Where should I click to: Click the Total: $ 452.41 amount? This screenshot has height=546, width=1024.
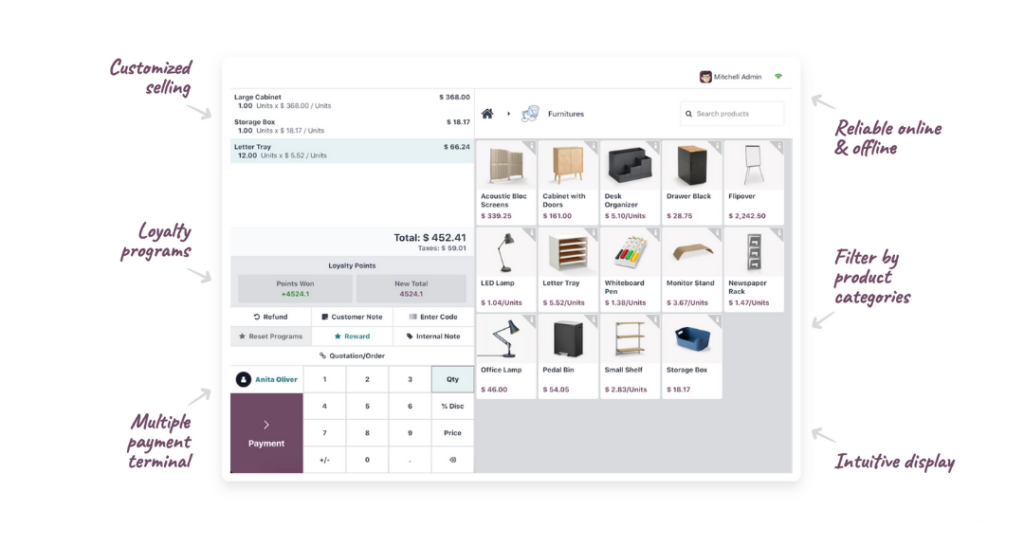click(430, 238)
